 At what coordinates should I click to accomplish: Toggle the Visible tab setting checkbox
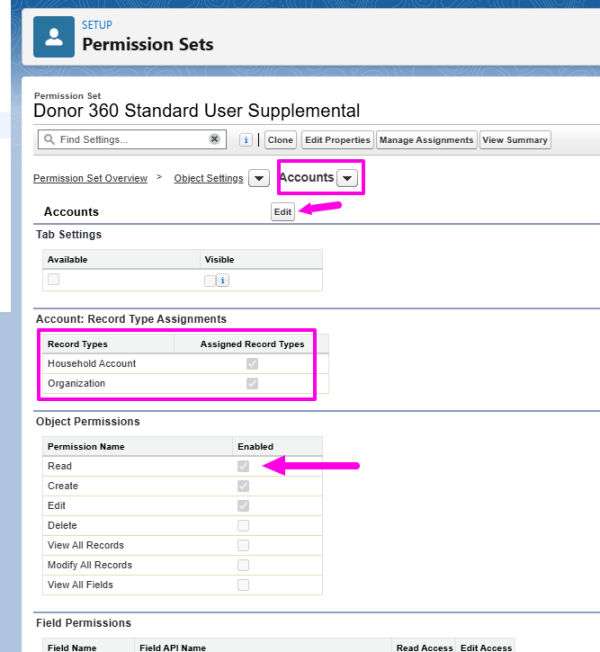click(x=210, y=281)
